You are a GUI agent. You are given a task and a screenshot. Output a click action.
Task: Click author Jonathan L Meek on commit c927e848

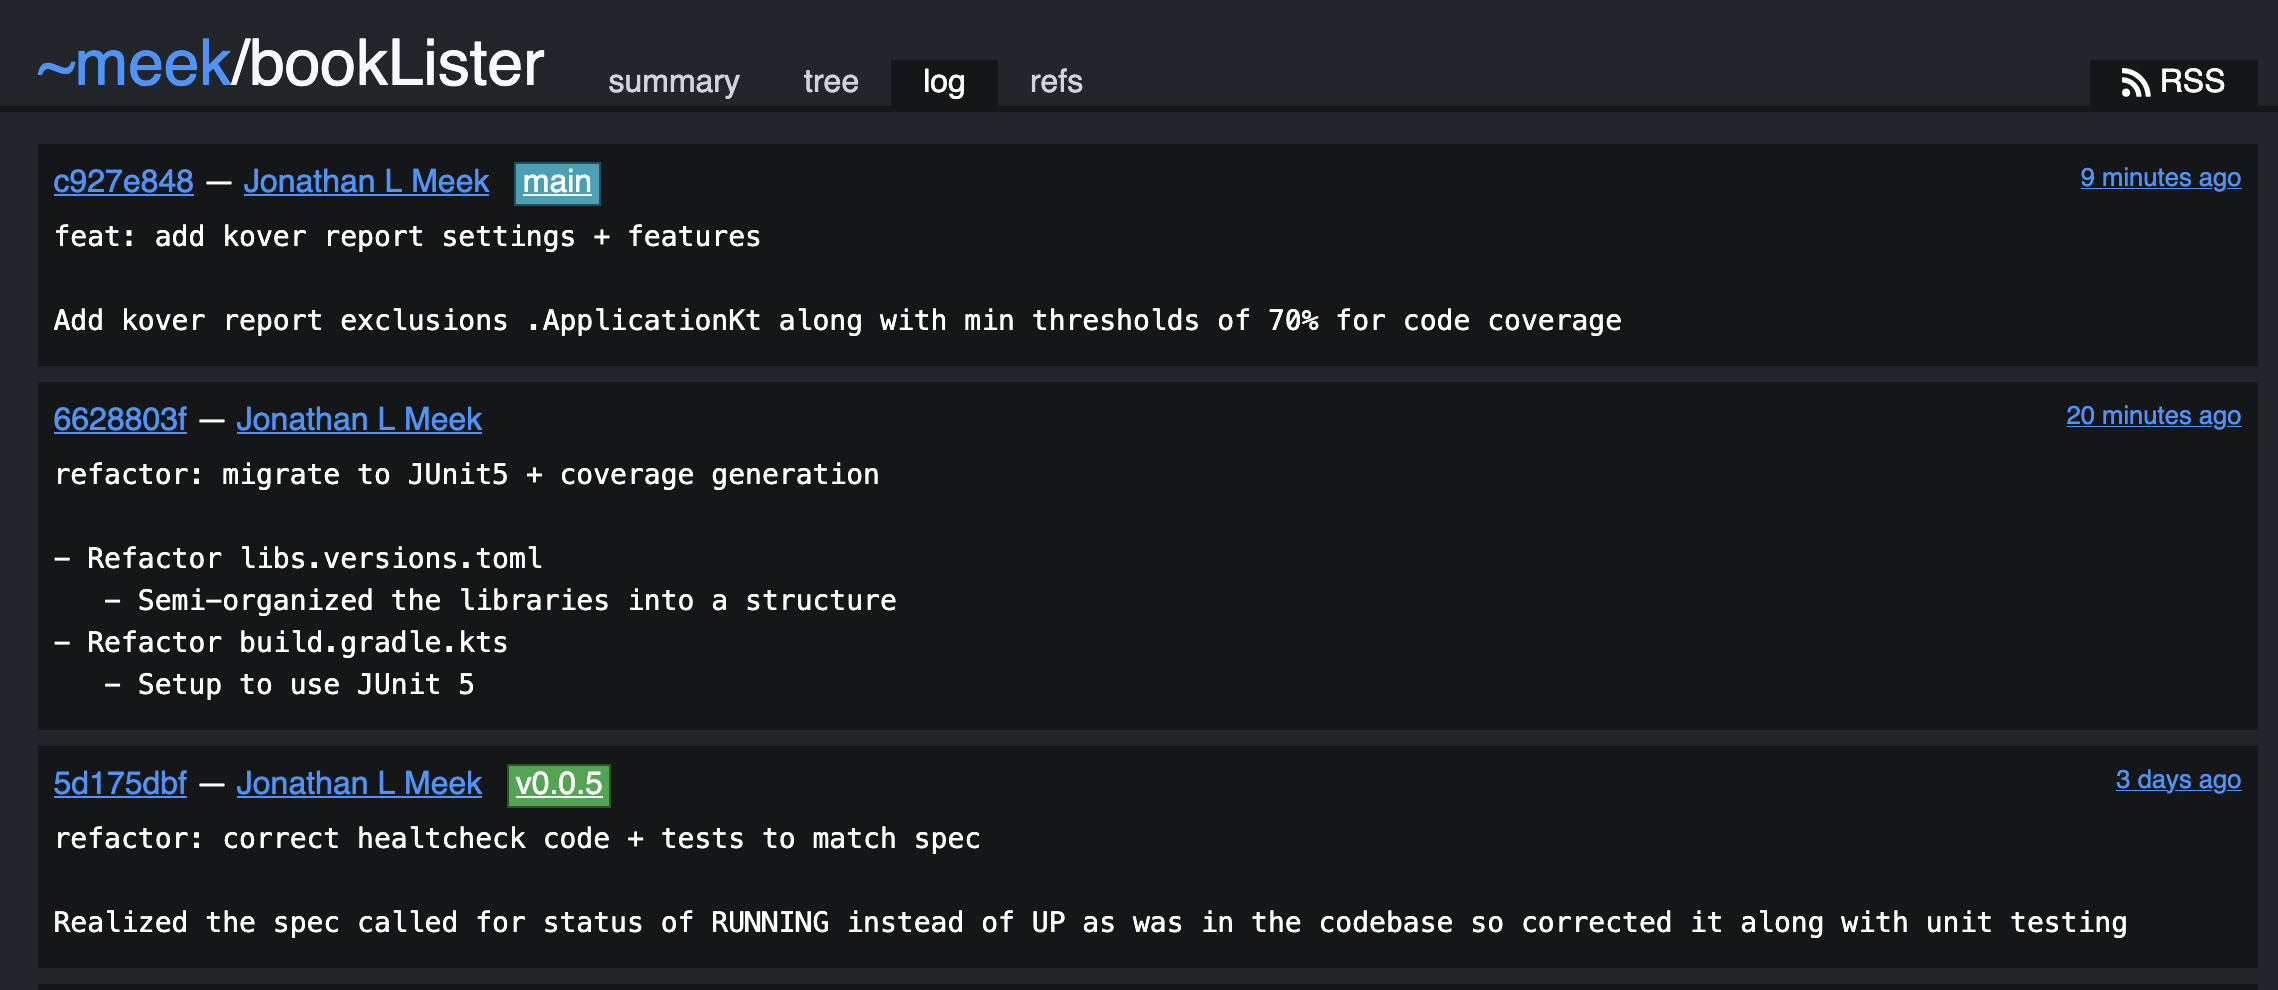pos(366,181)
